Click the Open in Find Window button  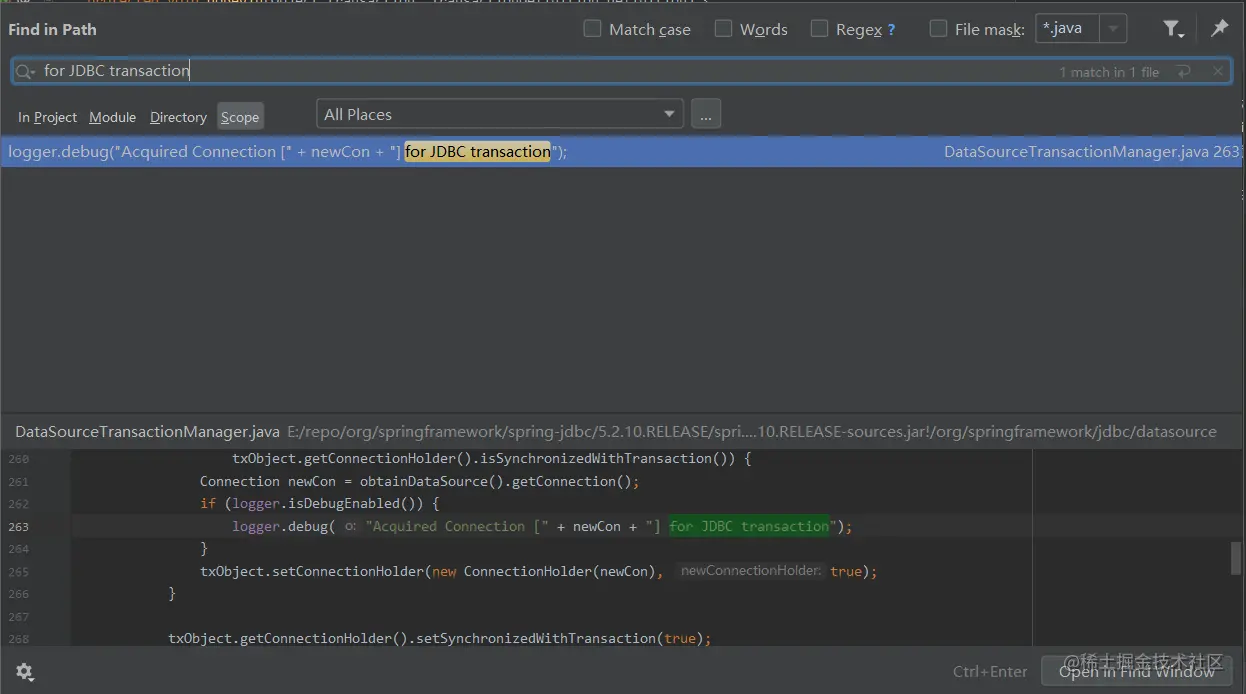click(1137, 671)
